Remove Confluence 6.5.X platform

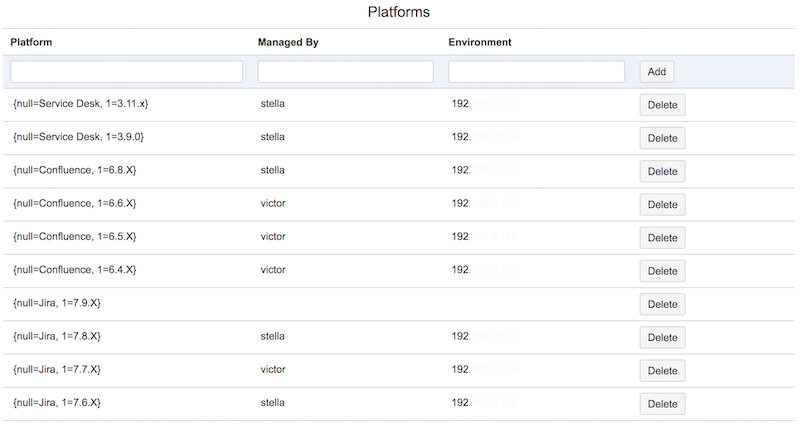tap(662, 238)
